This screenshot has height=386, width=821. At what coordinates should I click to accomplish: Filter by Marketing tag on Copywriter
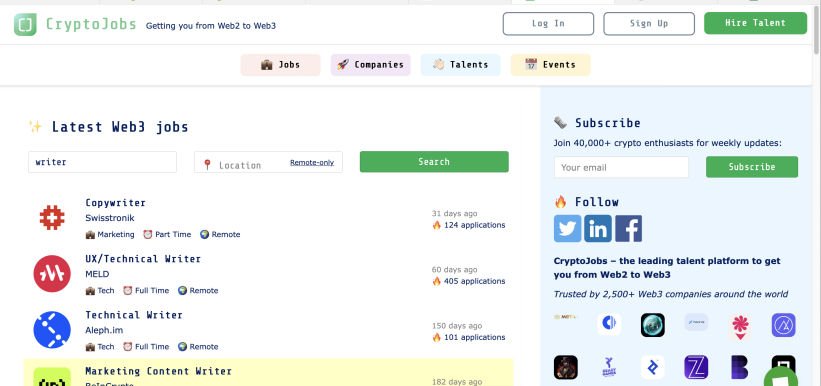(110, 235)
